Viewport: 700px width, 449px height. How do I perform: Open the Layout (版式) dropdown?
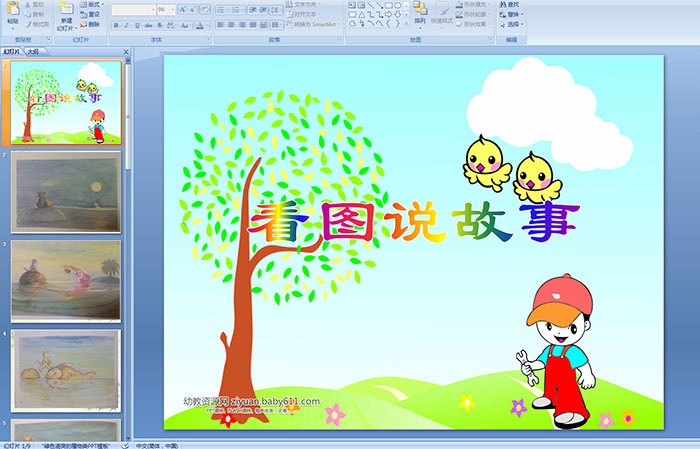92,4
